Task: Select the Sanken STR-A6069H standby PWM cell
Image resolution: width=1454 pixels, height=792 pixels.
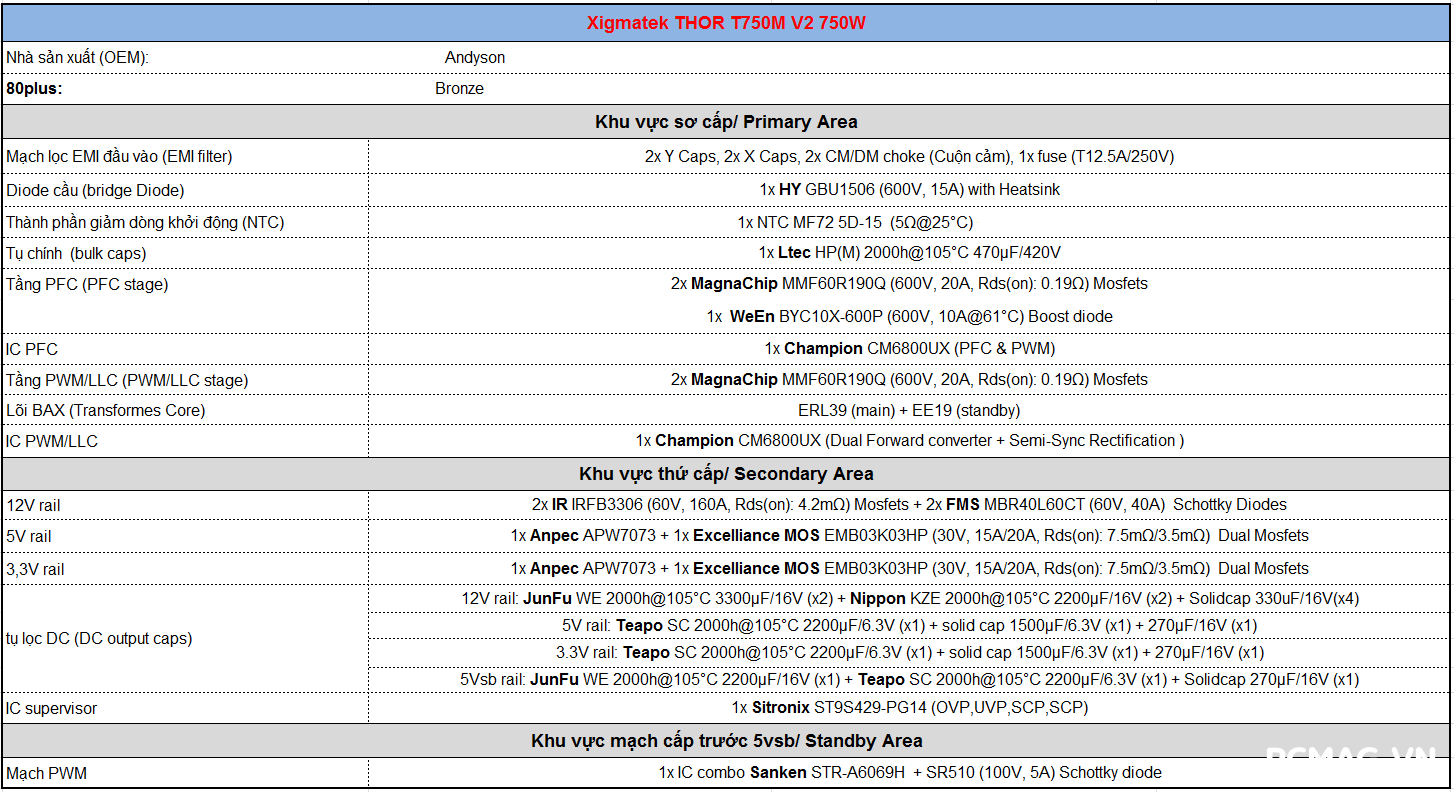Action: click(909, 772)
